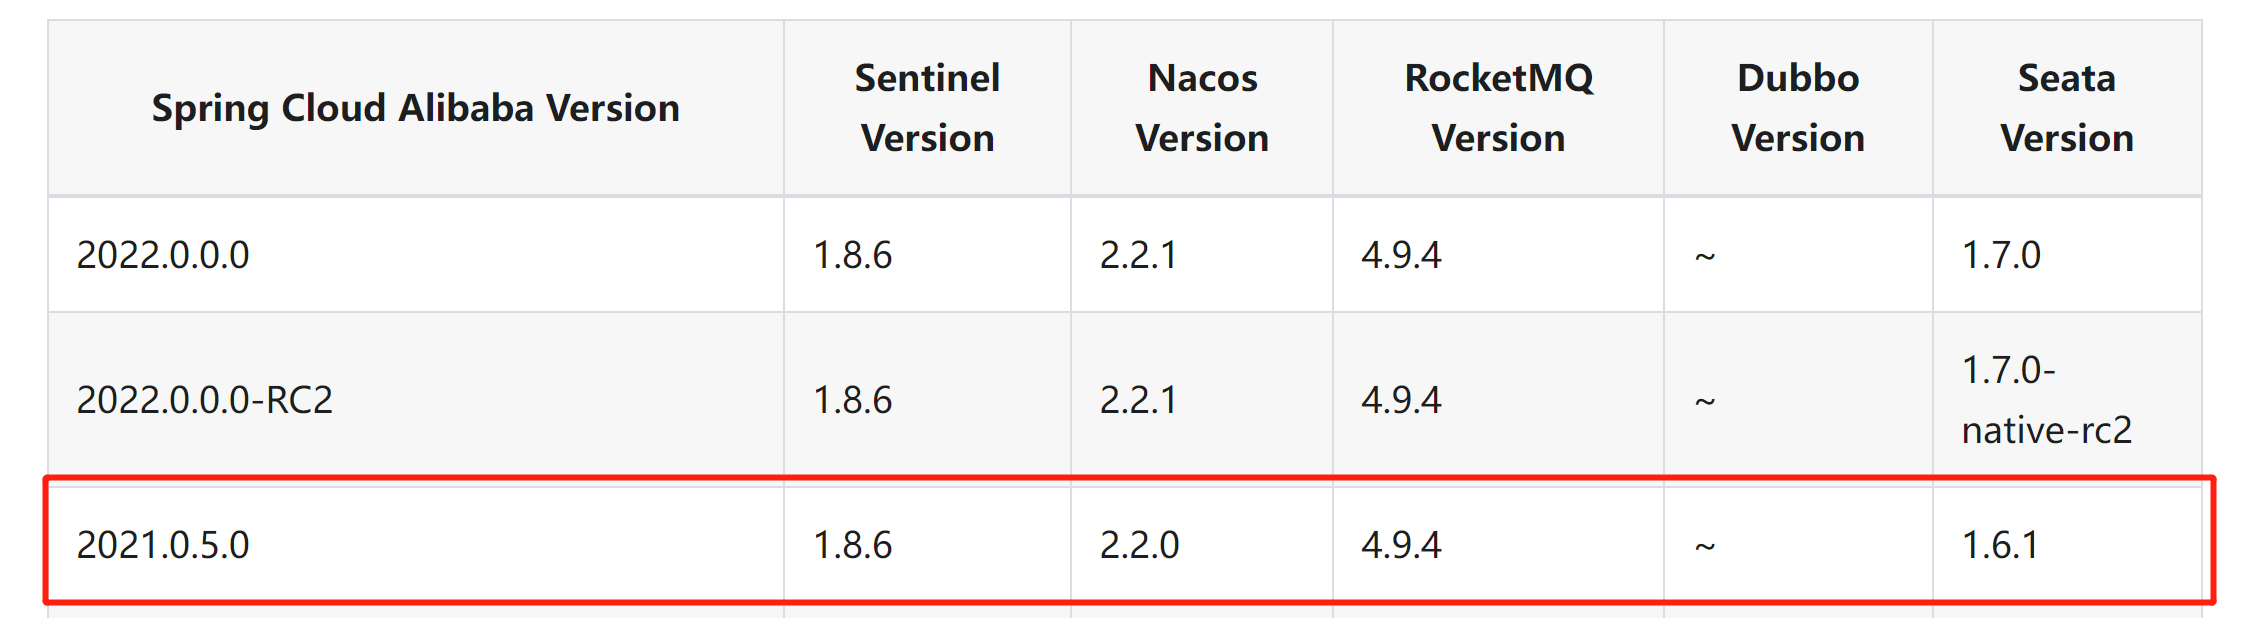Click Nacos 2.2.1 in the 2022.0.0.0-RC2 row
This screenshot has width=2246, height=618.
point(1139,400)
